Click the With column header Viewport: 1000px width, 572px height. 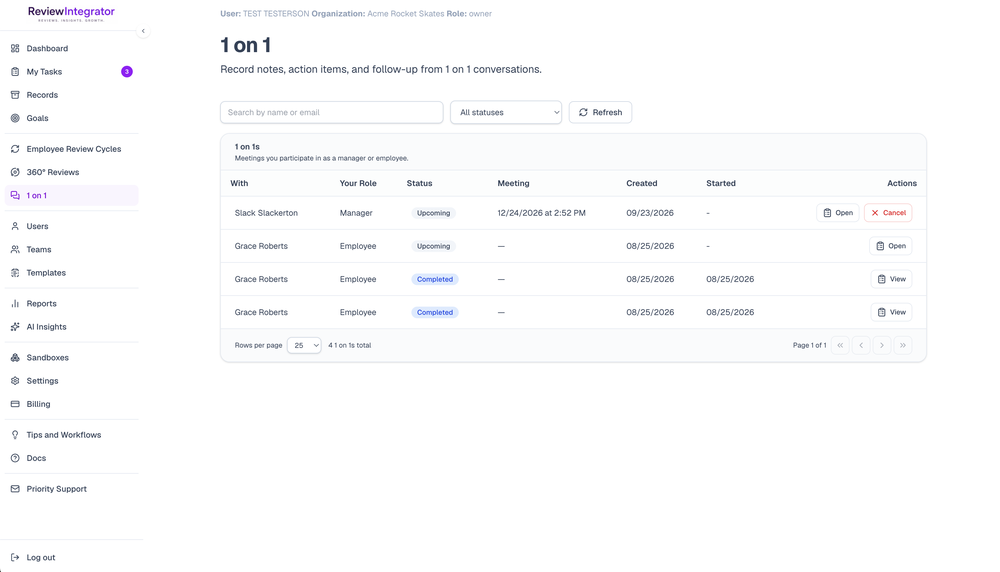click(239, 183)
